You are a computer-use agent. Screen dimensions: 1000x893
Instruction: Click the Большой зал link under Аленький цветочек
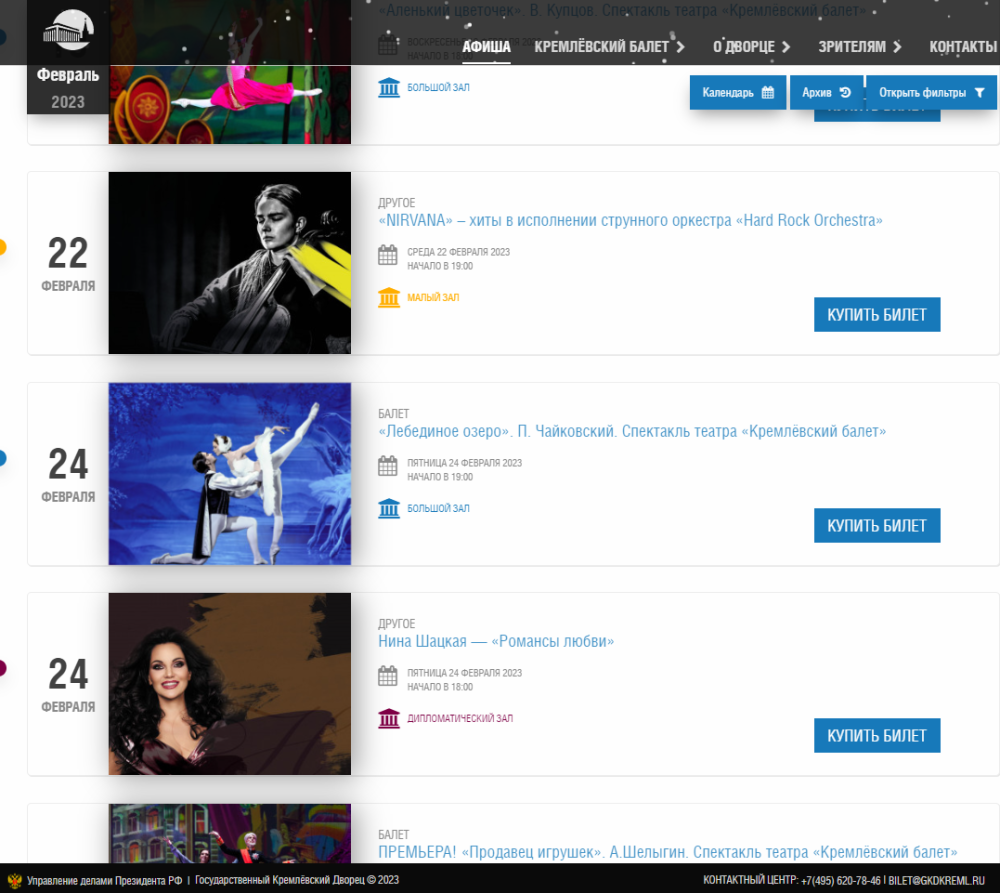[x=438, y=87]
